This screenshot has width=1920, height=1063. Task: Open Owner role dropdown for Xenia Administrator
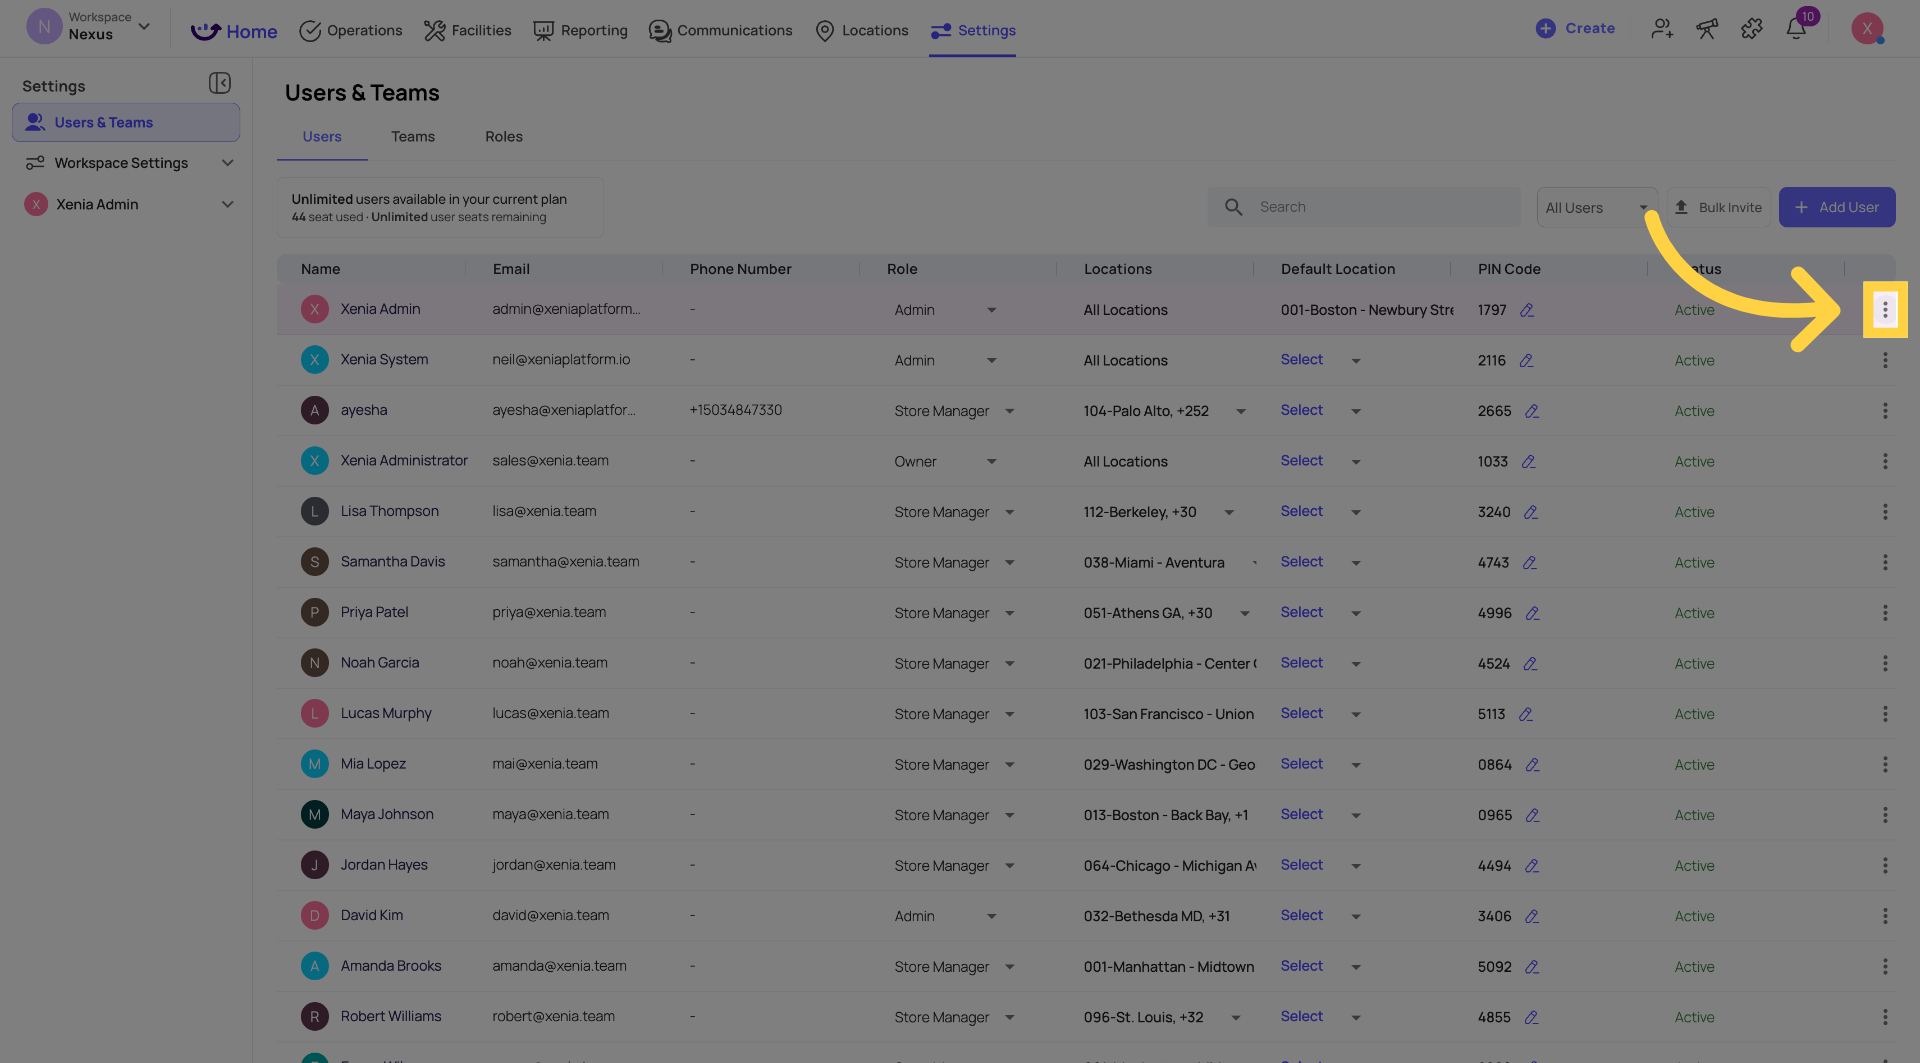(991, 462)
